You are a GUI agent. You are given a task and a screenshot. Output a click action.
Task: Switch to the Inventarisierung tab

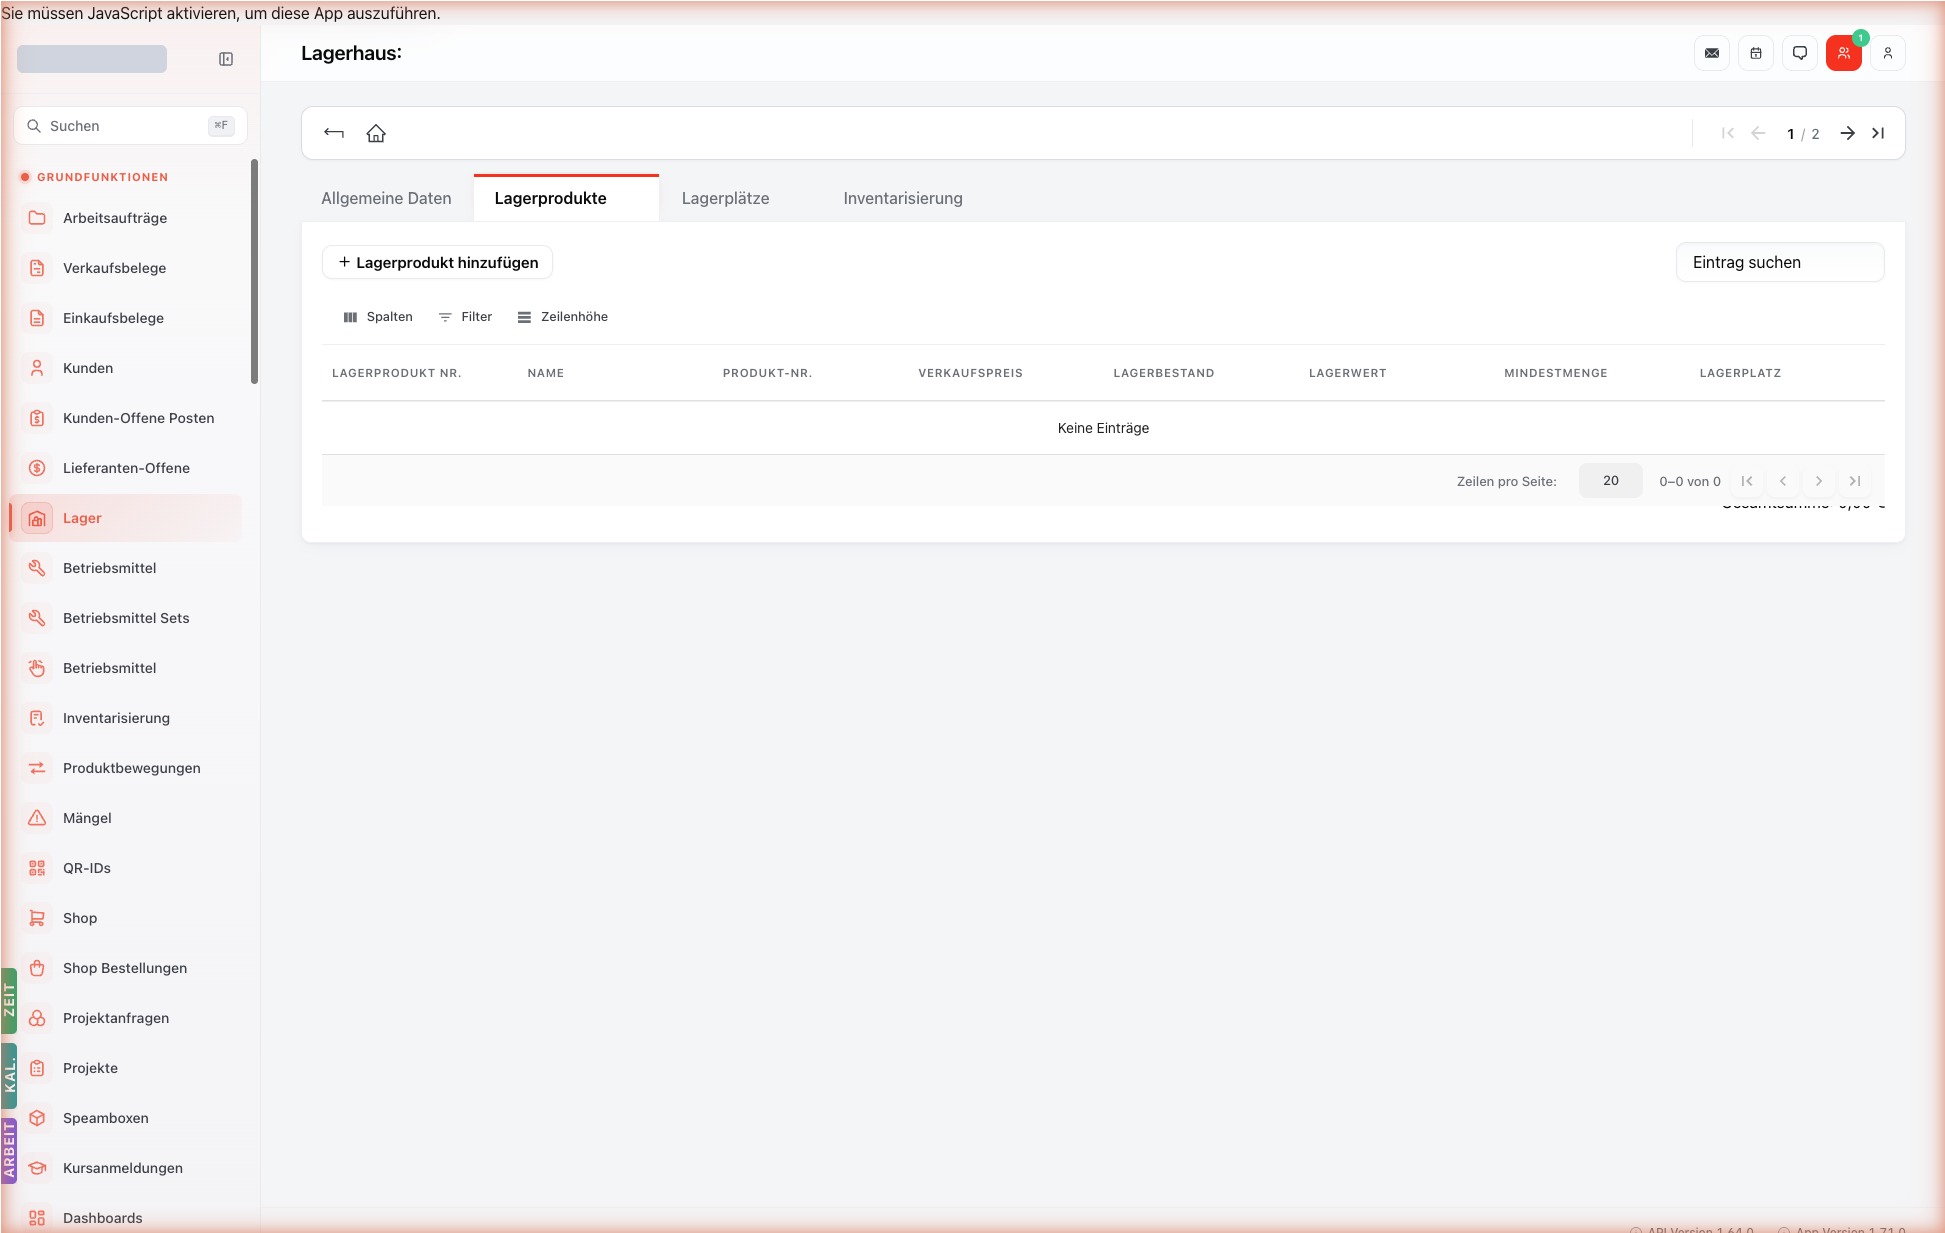(x=903, y=198)
